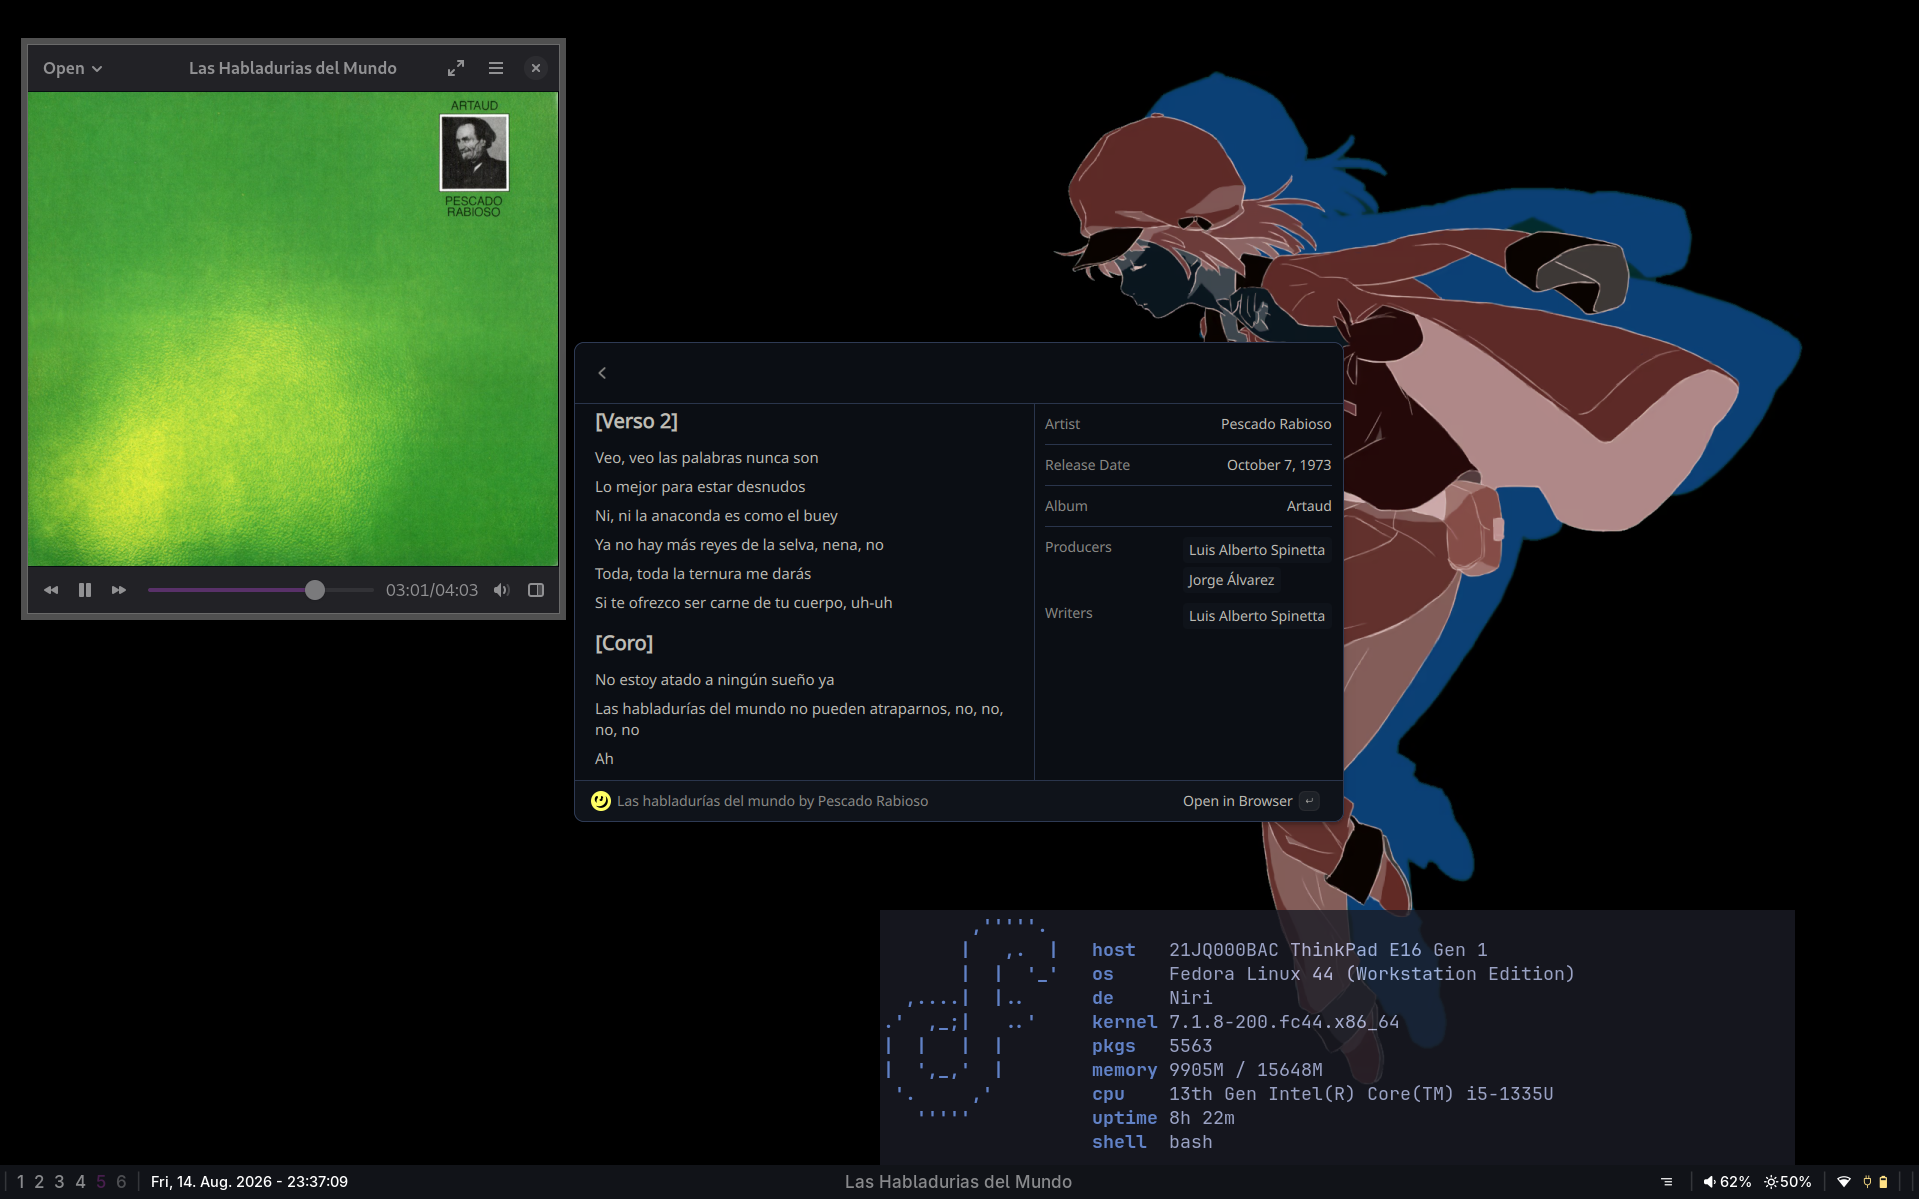Click the 62% volume readout
The image size is (1919, 1199).
[1735, 1182]
